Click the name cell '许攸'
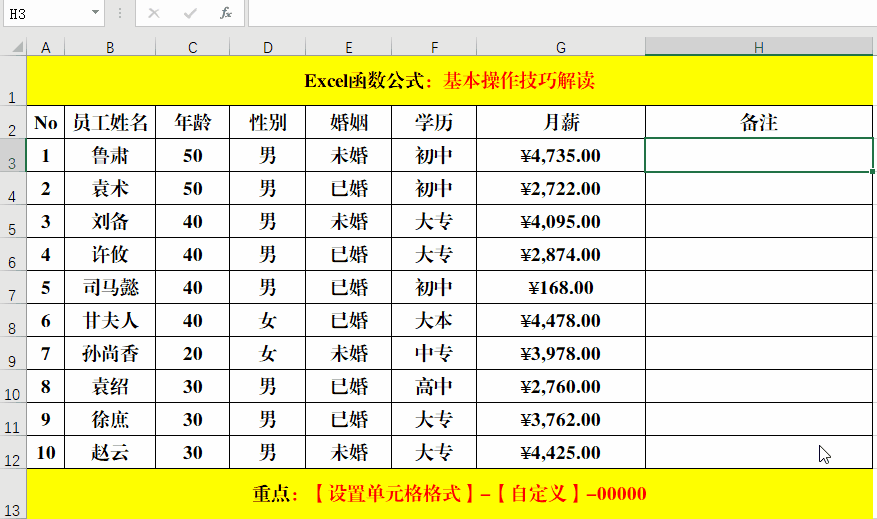This screenshot has width=877, height=519. [x=110, y=254]
